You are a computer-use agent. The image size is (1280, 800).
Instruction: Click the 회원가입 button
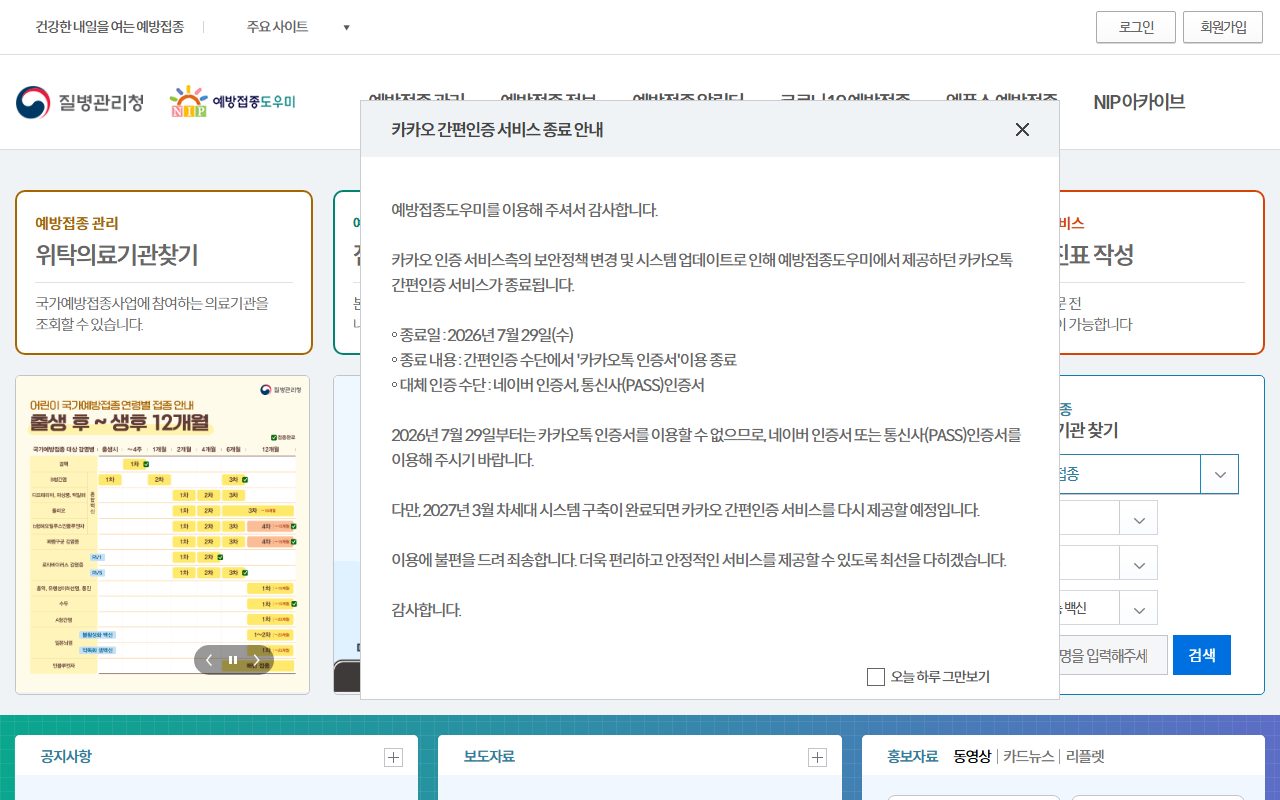point(1223,27)
